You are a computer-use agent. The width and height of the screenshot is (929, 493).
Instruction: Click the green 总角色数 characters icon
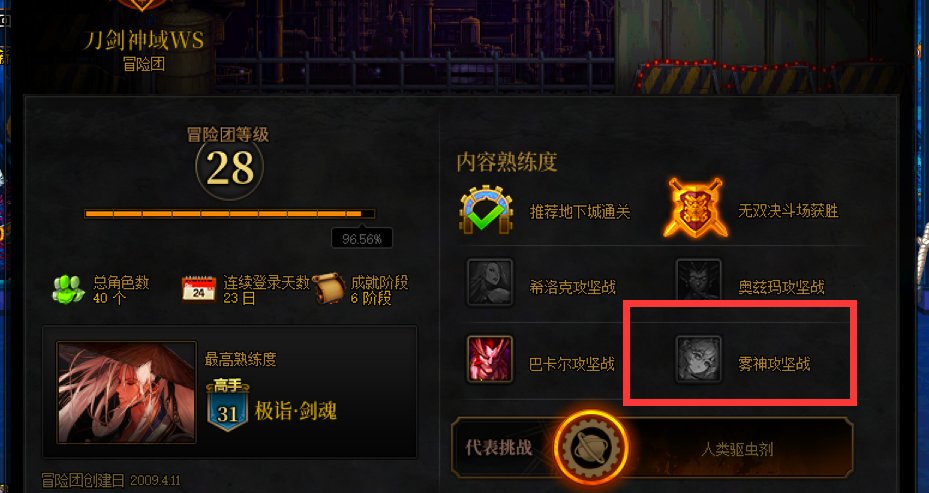tap(68, 290)
